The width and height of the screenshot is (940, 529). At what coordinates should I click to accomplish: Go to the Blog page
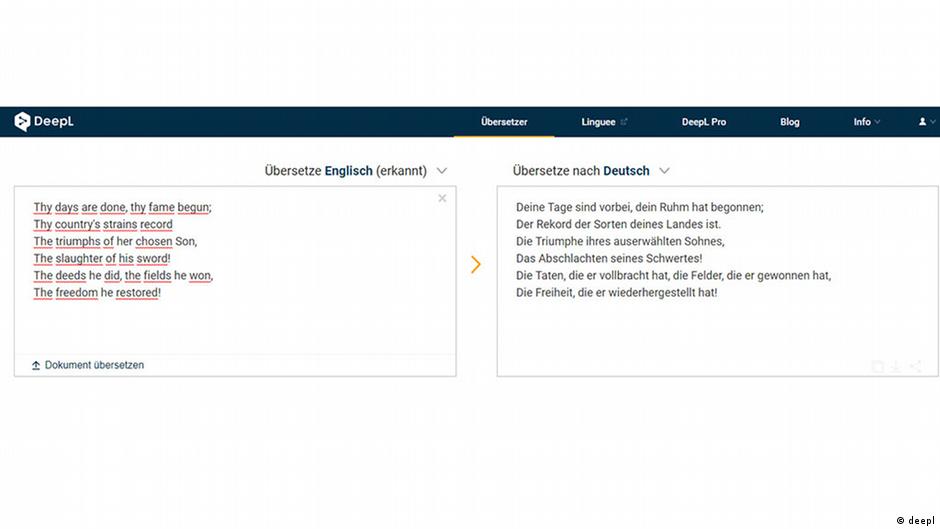[790, 122]
